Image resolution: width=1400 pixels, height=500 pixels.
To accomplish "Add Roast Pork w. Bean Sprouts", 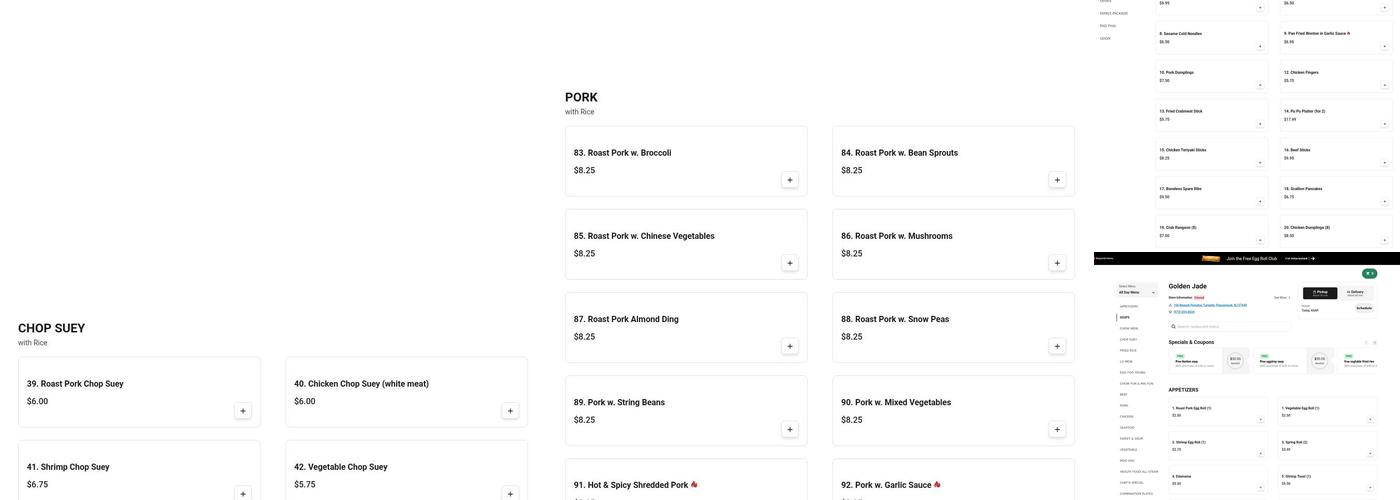I will [x=1057, y=180].
